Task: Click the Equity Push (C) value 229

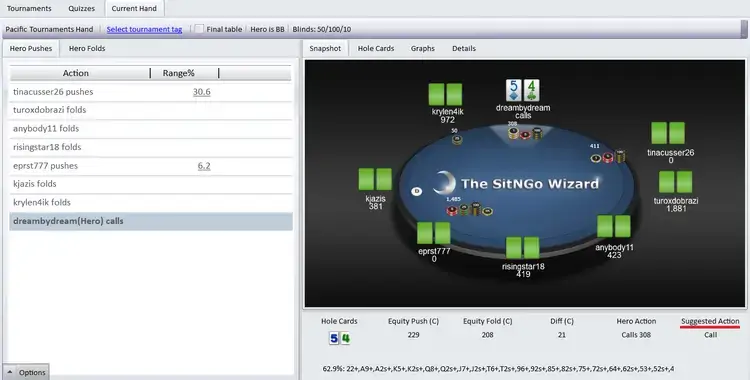Action: [413, 335]
